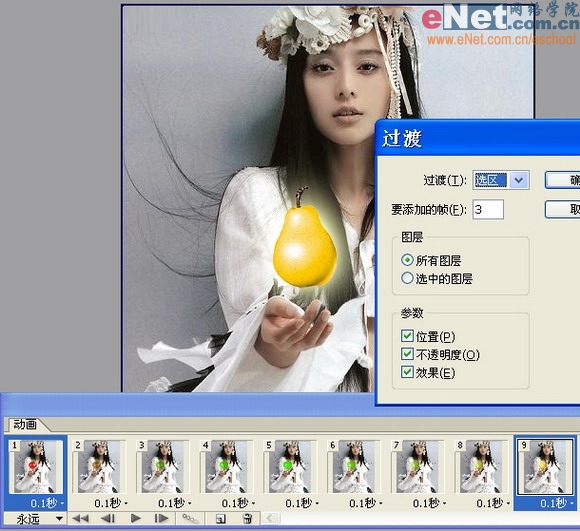Image resolution: width=580 pixels, height=531 pixels.
Task: Open the 过渡(T) dropdown
Action: pyautogui.click(x=519, y=180)
